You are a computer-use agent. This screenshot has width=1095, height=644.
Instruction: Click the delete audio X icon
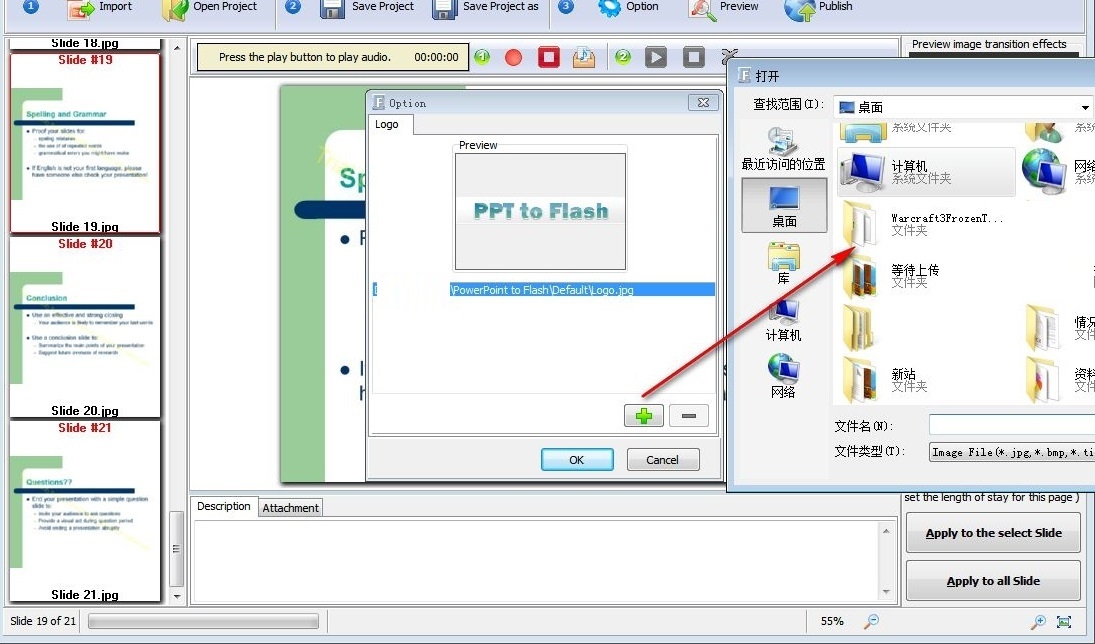pyautogui.click(x=729, y=55)
